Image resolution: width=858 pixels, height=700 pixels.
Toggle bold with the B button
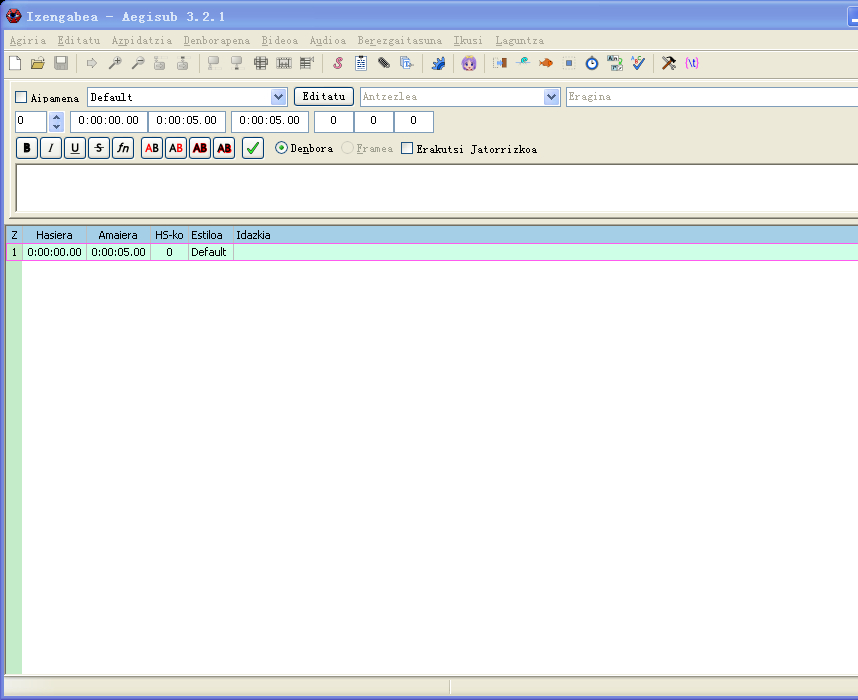[27, 148]
